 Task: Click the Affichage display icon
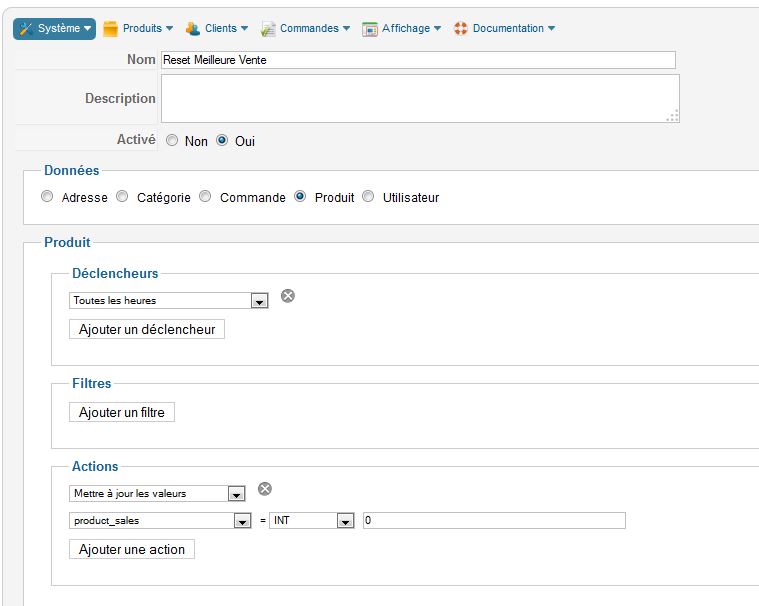click(x=370, y=29)
